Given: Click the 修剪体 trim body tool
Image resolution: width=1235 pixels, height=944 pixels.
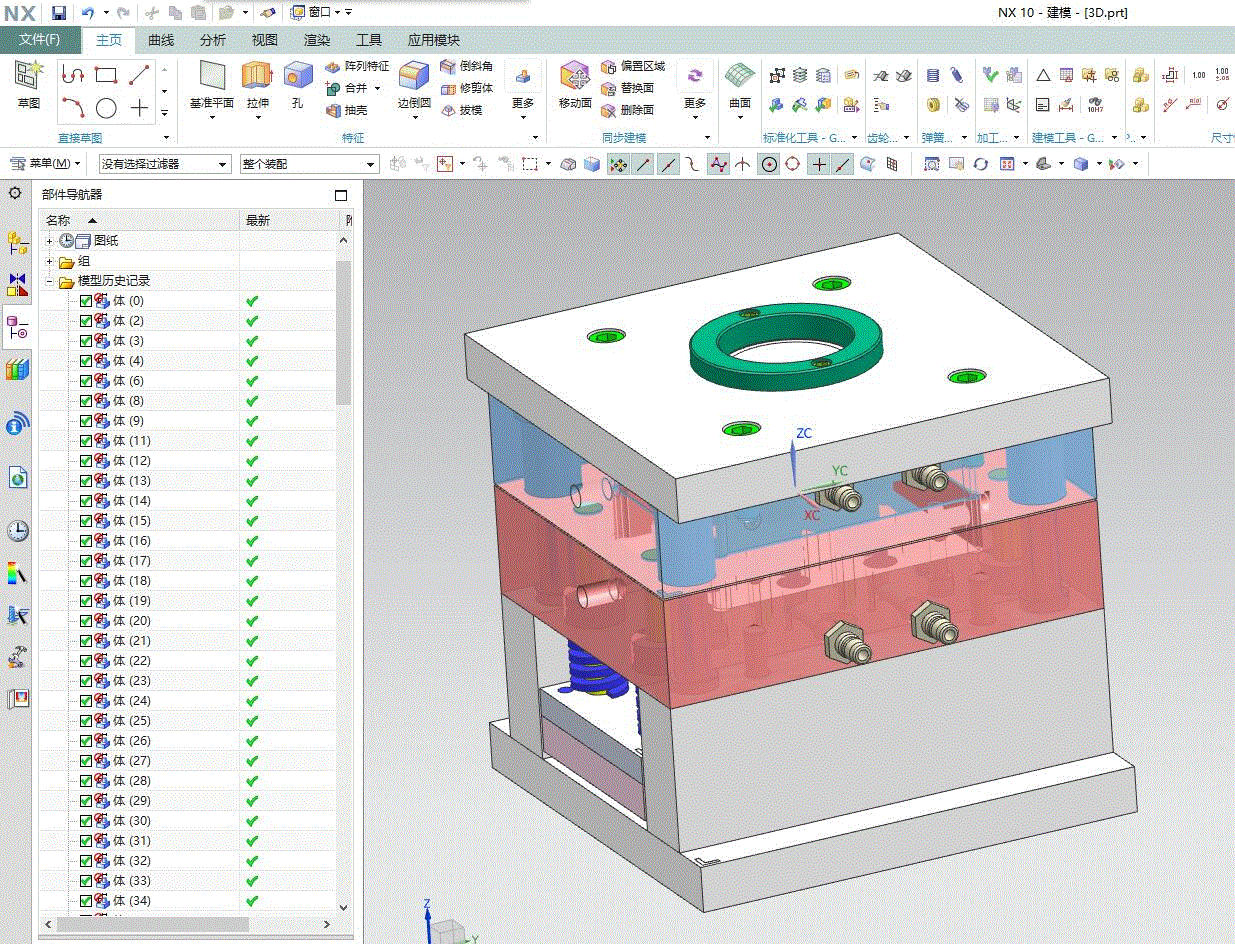Looking at the screenshot, I should pos(467,88).
